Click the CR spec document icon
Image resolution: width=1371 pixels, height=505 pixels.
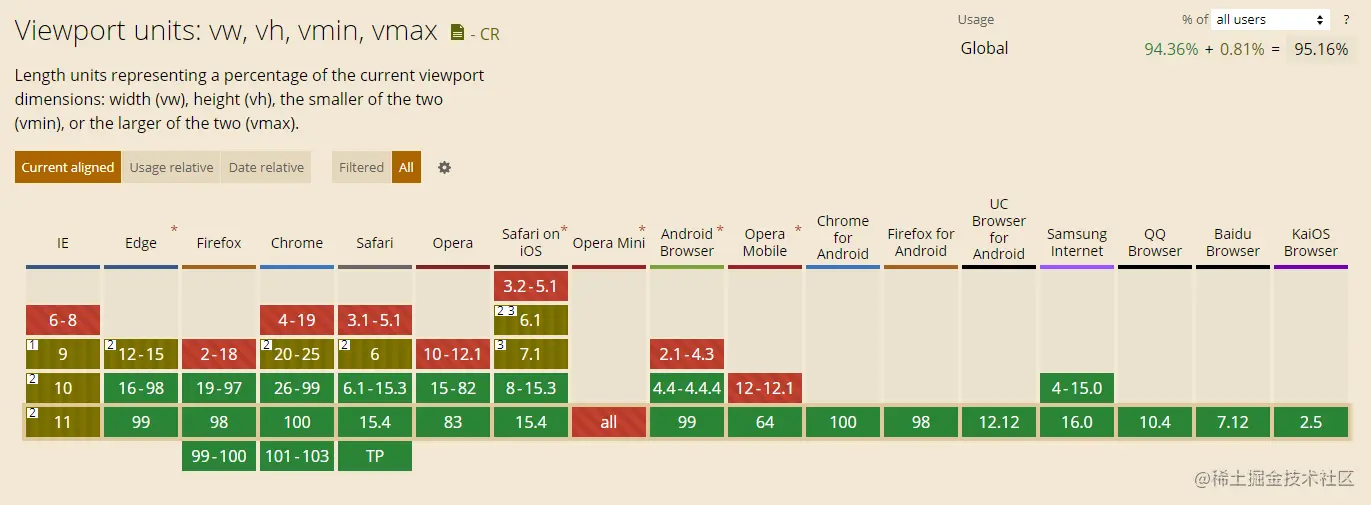[457, 32]
